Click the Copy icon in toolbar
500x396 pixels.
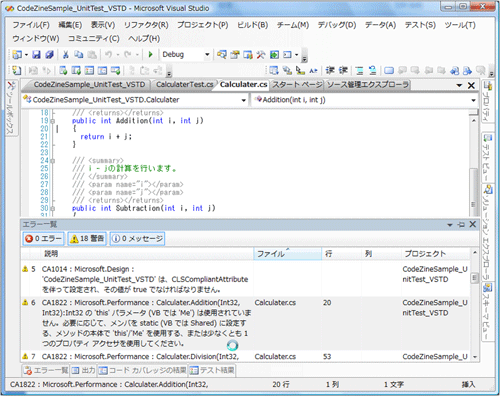pos(79,54)
